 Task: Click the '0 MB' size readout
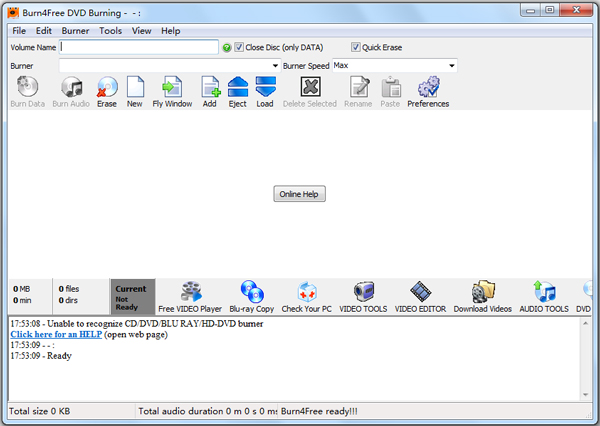click(x=21, y=289)
